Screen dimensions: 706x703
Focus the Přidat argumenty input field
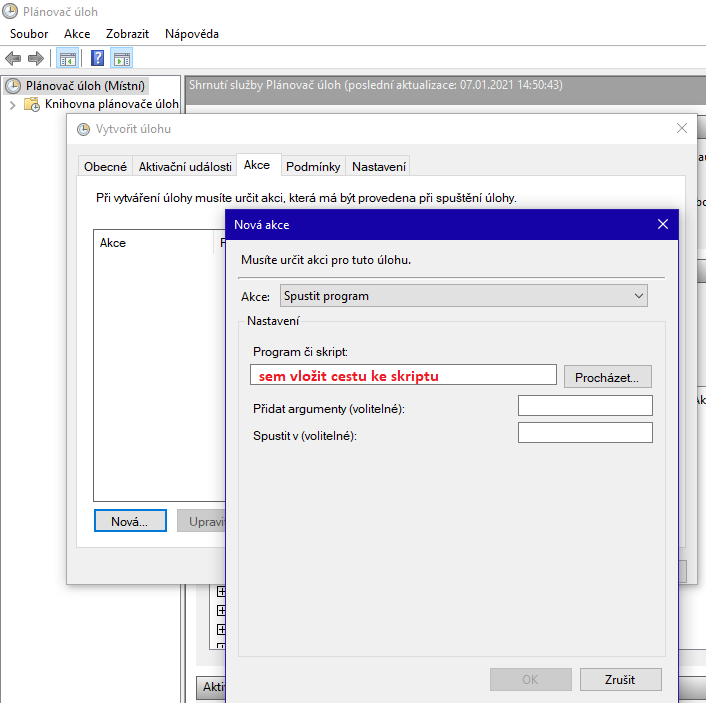pos(585,405)
